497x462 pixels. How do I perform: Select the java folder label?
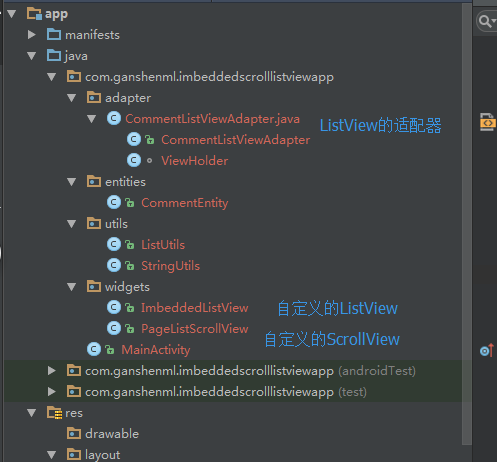click(76, 56)
